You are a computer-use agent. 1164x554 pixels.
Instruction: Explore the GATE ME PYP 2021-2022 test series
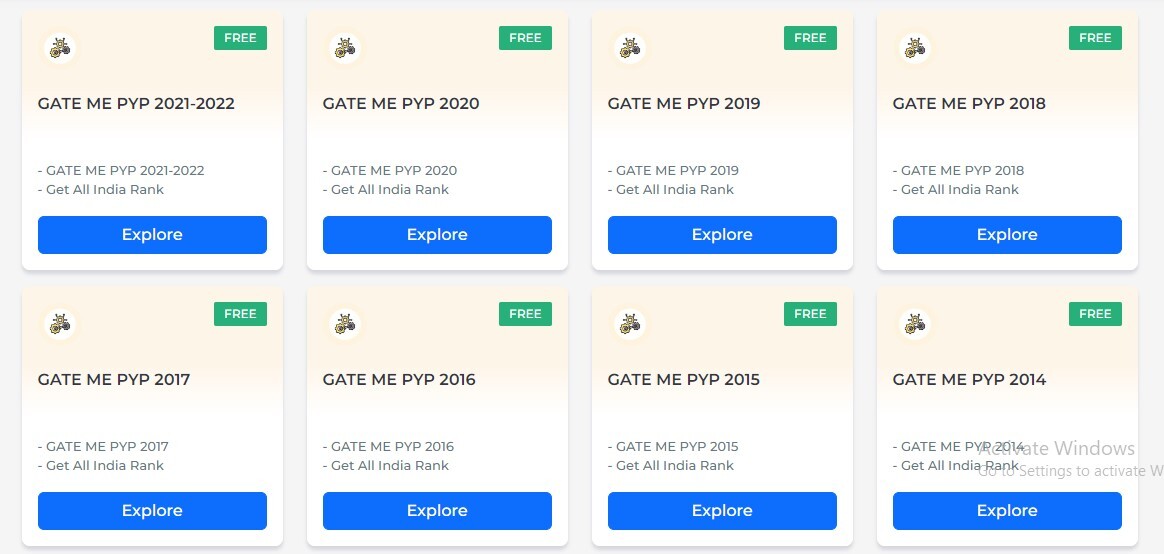(152, 235)
